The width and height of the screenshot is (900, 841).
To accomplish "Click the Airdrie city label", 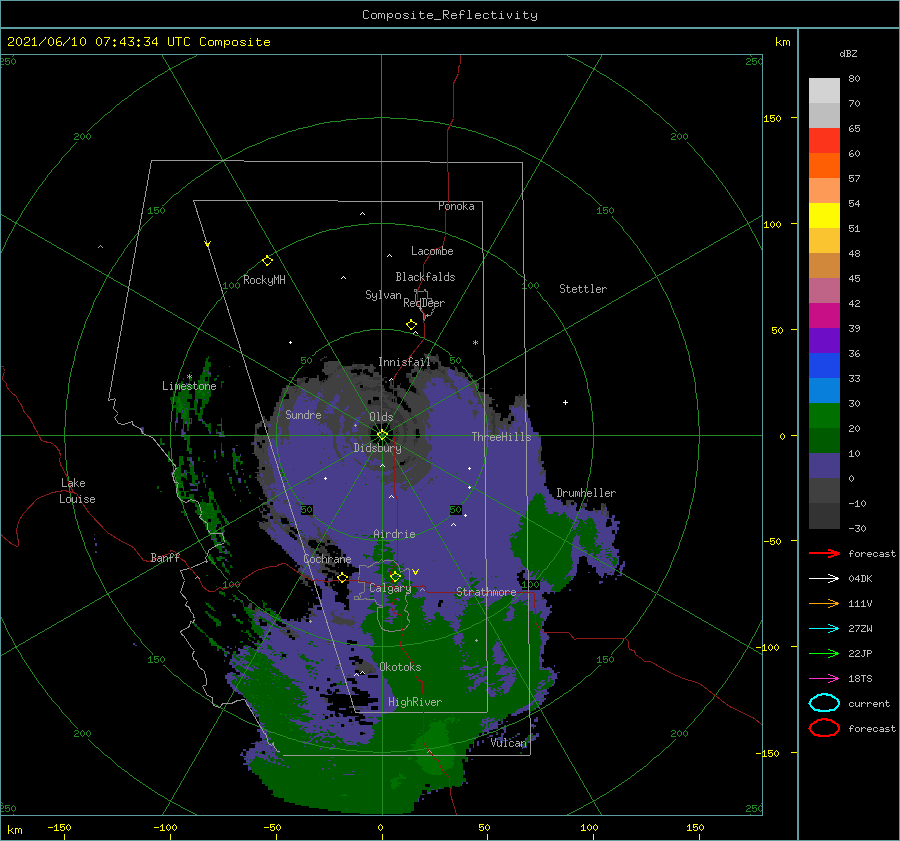I will (x=394, y=534).
